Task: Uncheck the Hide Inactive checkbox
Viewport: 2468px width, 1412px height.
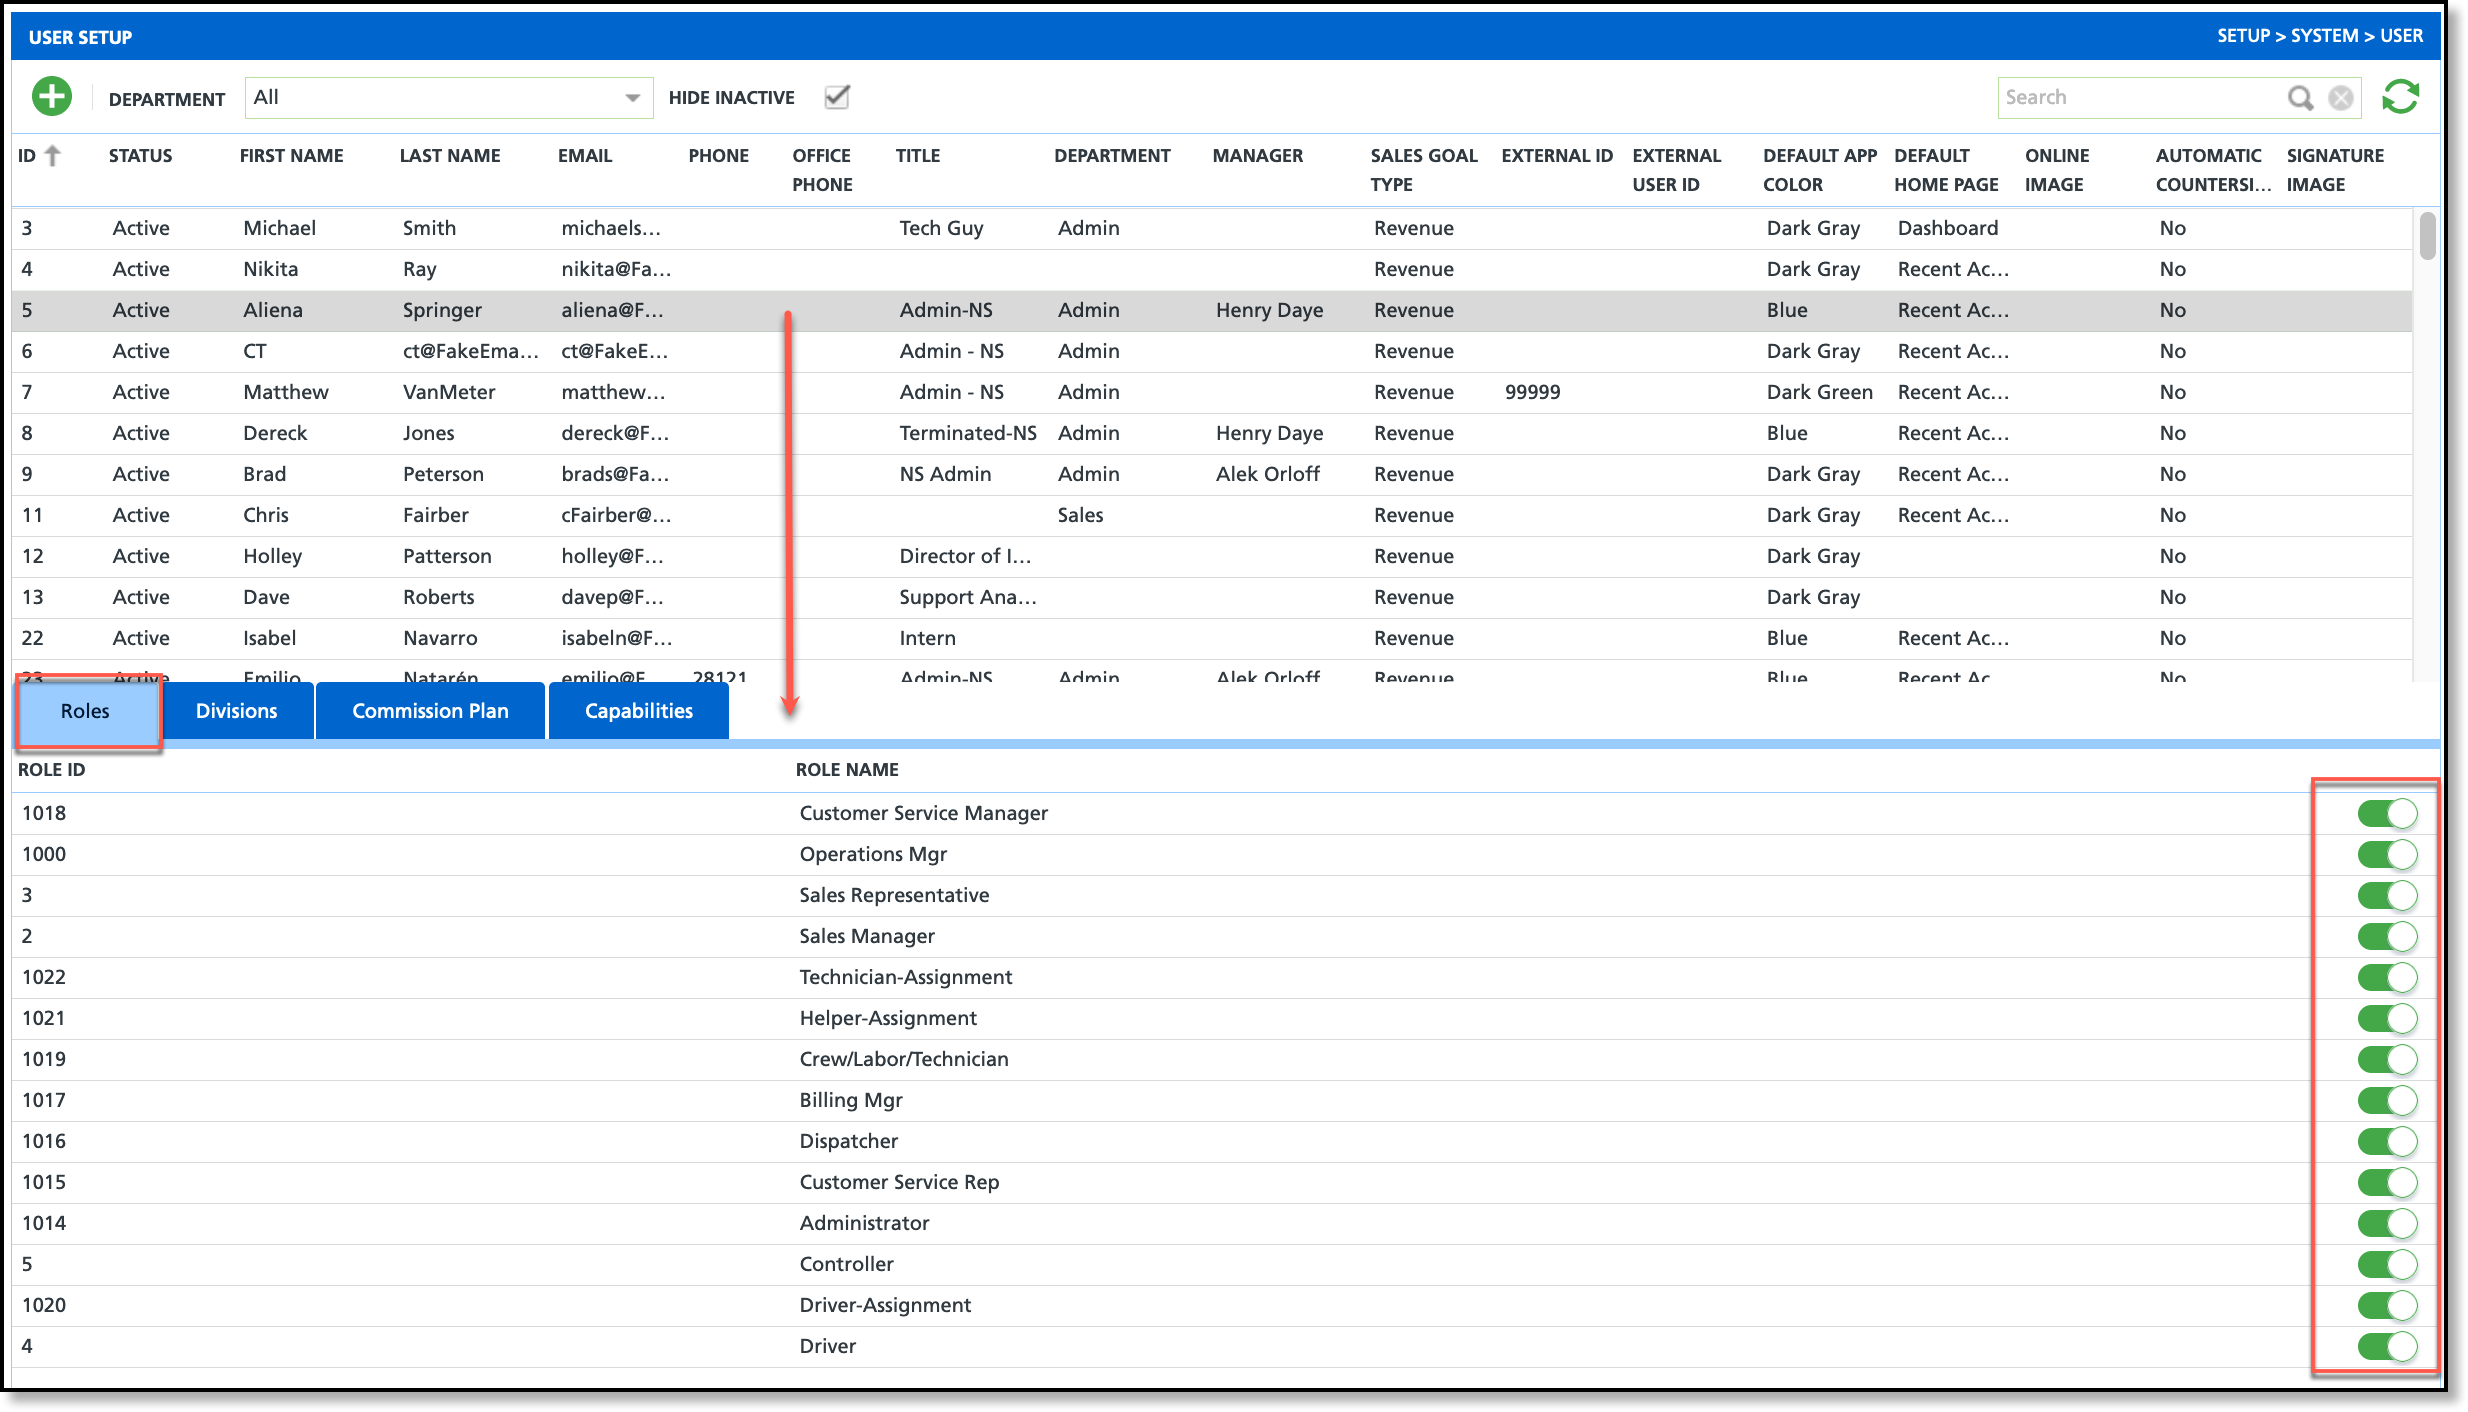Action: click(837, 97)
